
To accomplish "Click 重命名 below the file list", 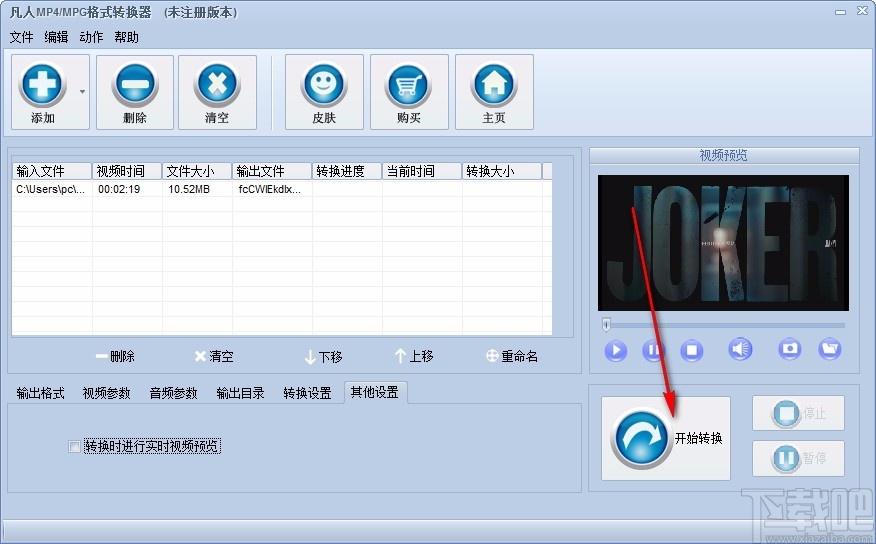I will 511,356.
